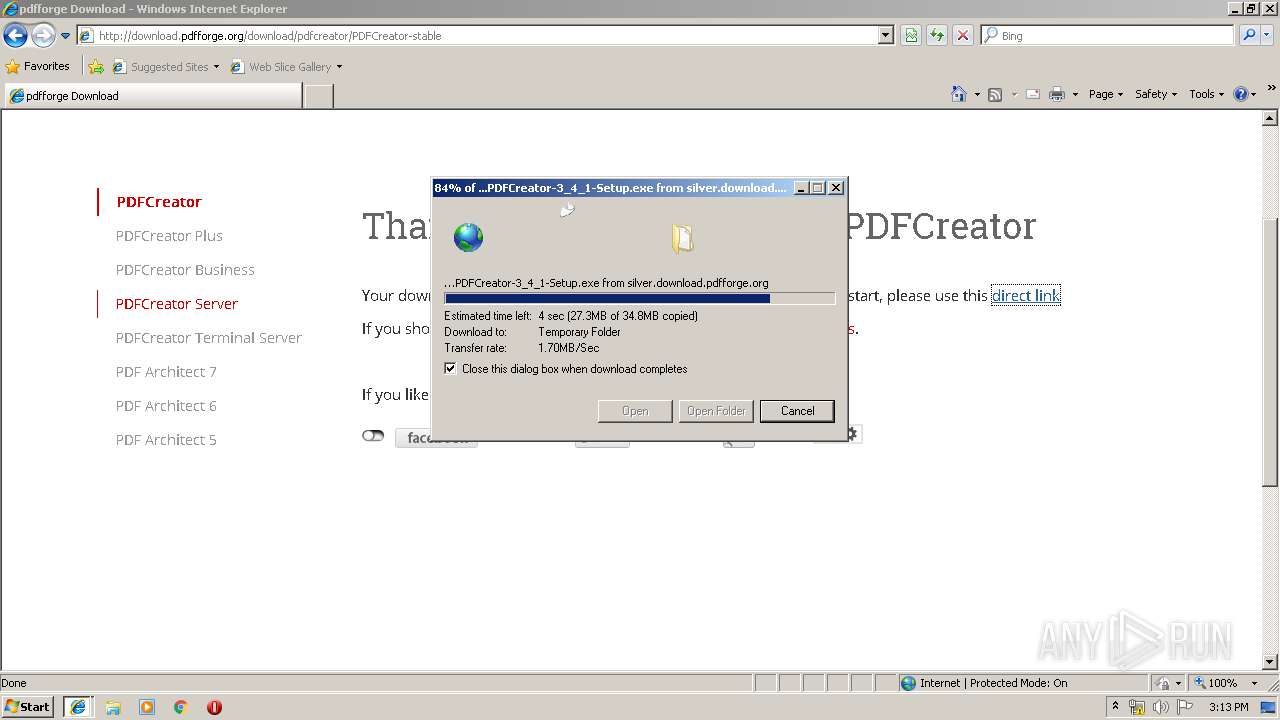Click the Read Mail envelope icon
This screenshot has width=1280, height=720.
pos(1033,94)
